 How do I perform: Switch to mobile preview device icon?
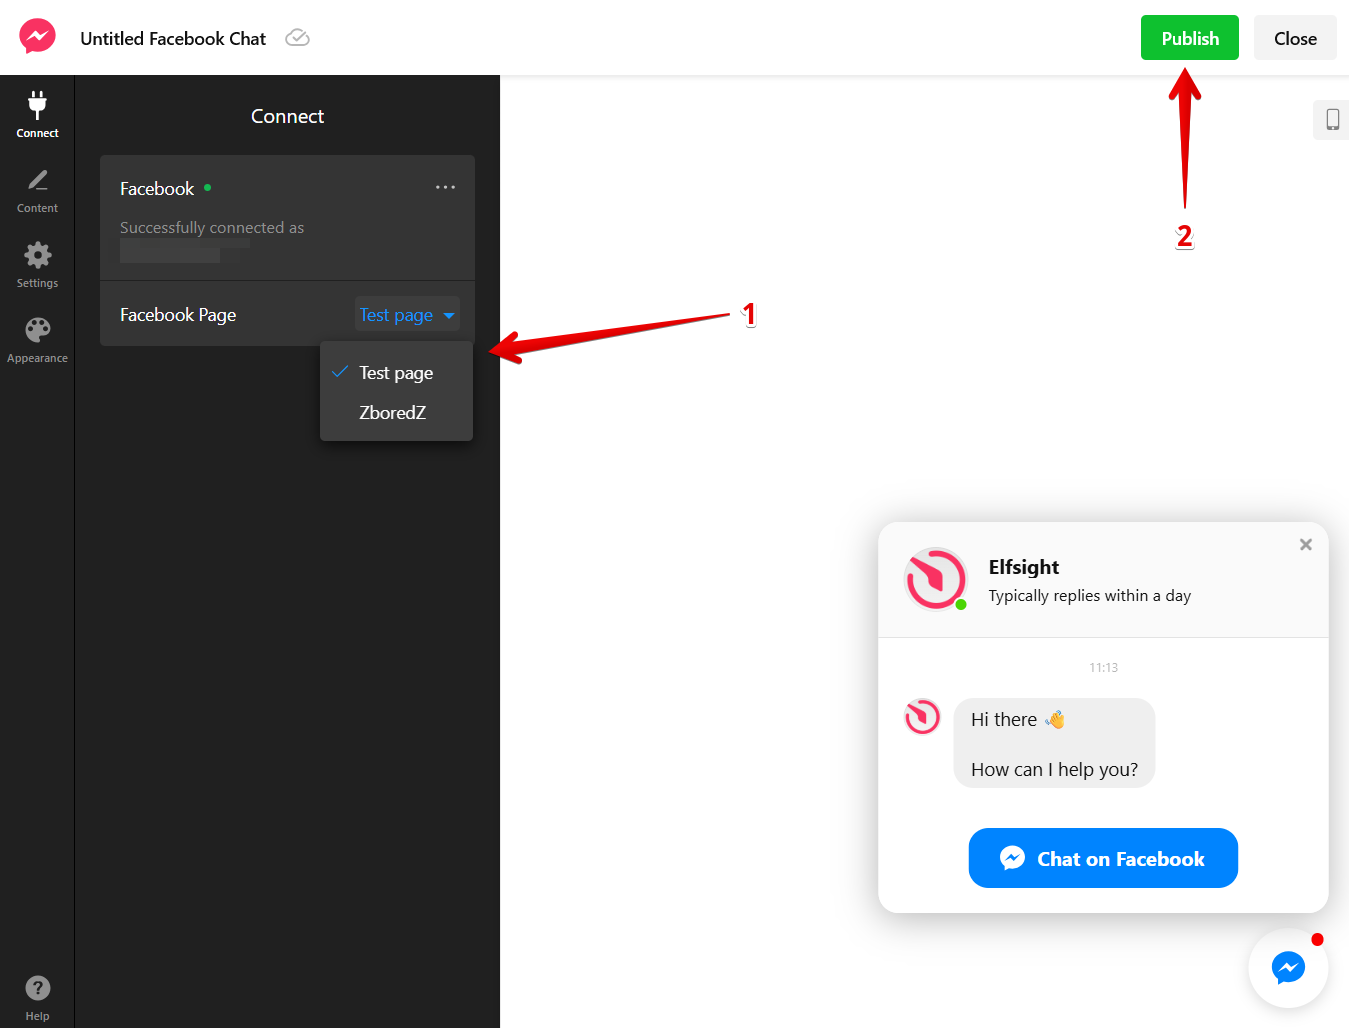tap(1332, 119)
